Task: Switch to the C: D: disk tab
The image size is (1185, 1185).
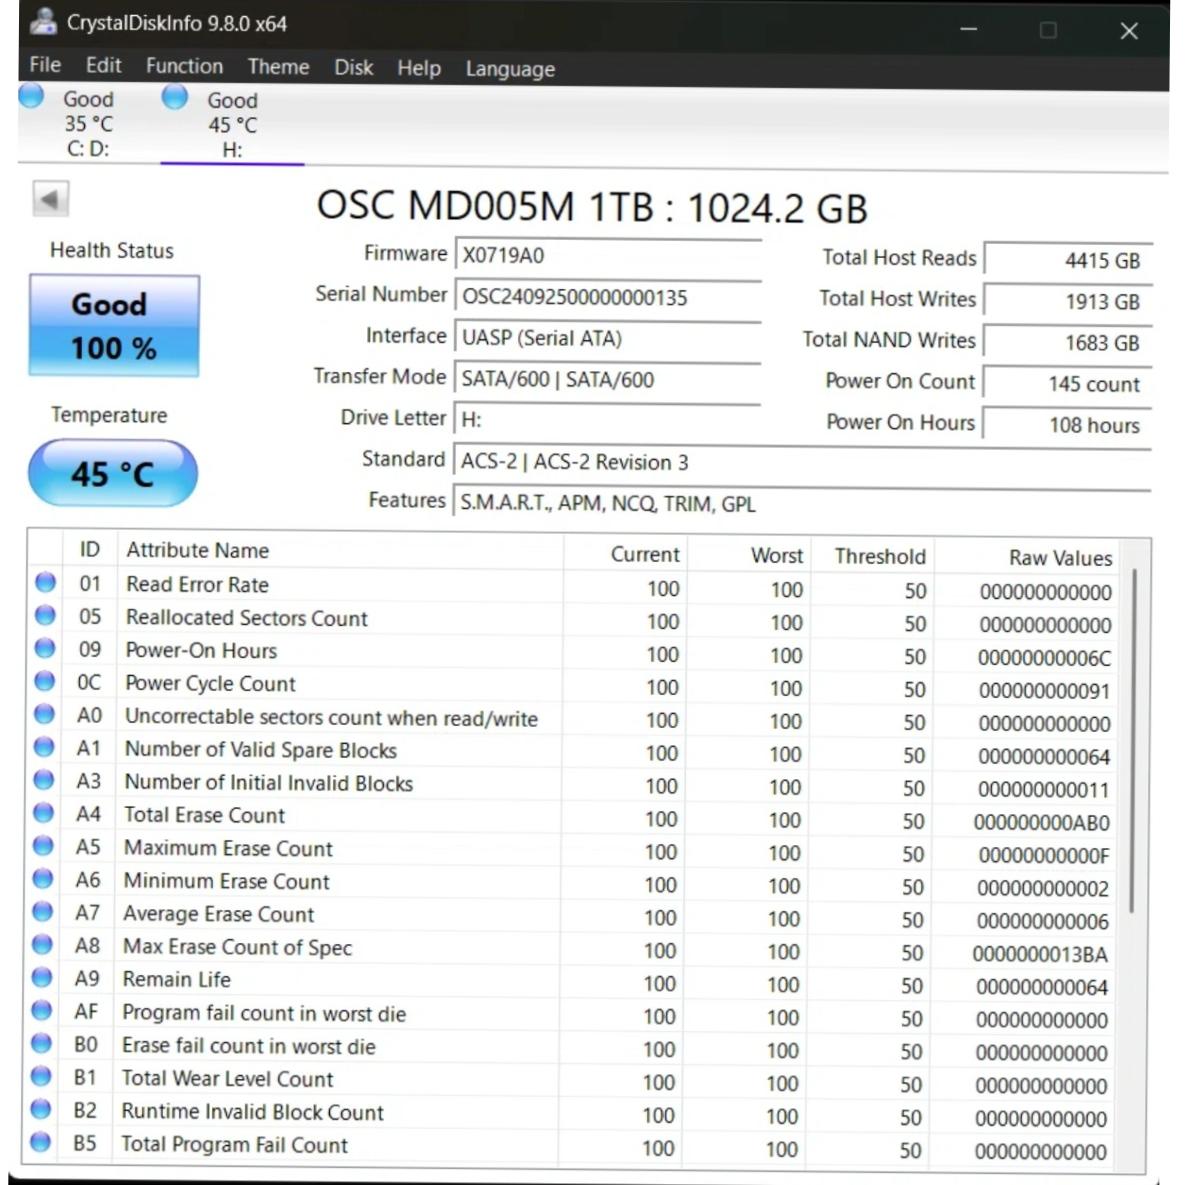Action: pyautogui.click(x=88, y=123)
